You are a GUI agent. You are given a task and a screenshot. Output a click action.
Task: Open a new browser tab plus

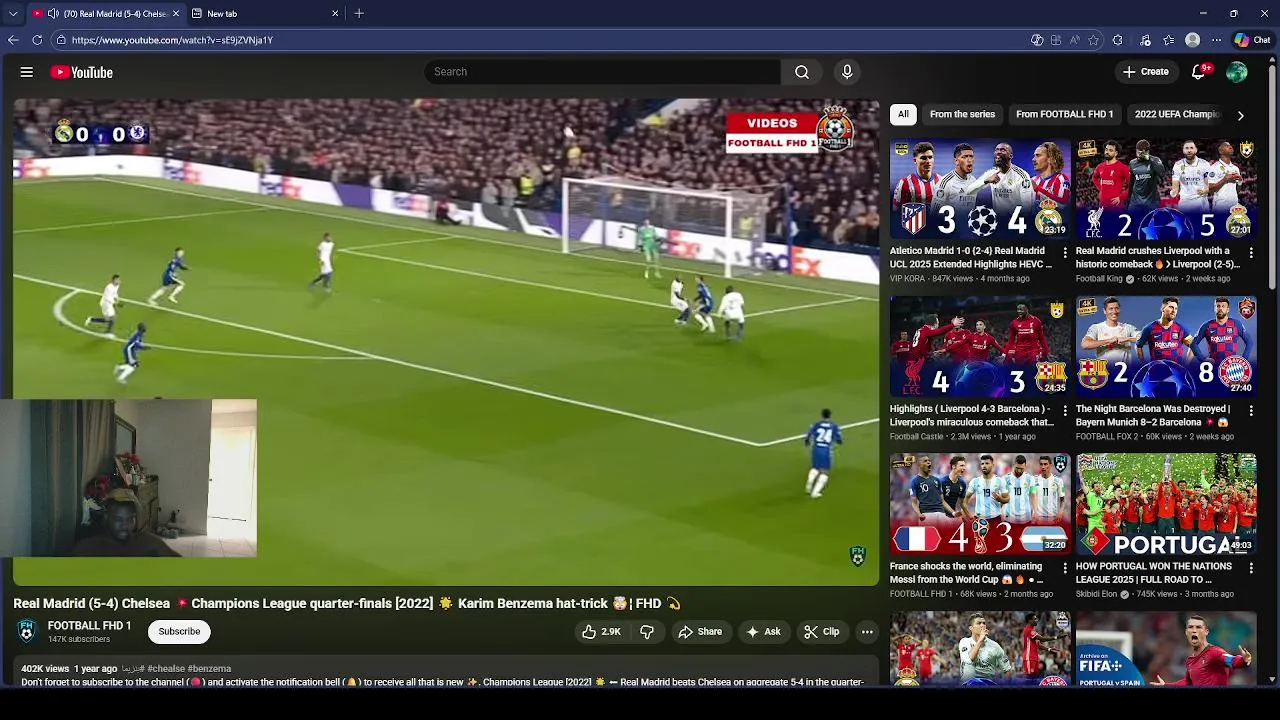pyautogui.click(x=359, y=14)
